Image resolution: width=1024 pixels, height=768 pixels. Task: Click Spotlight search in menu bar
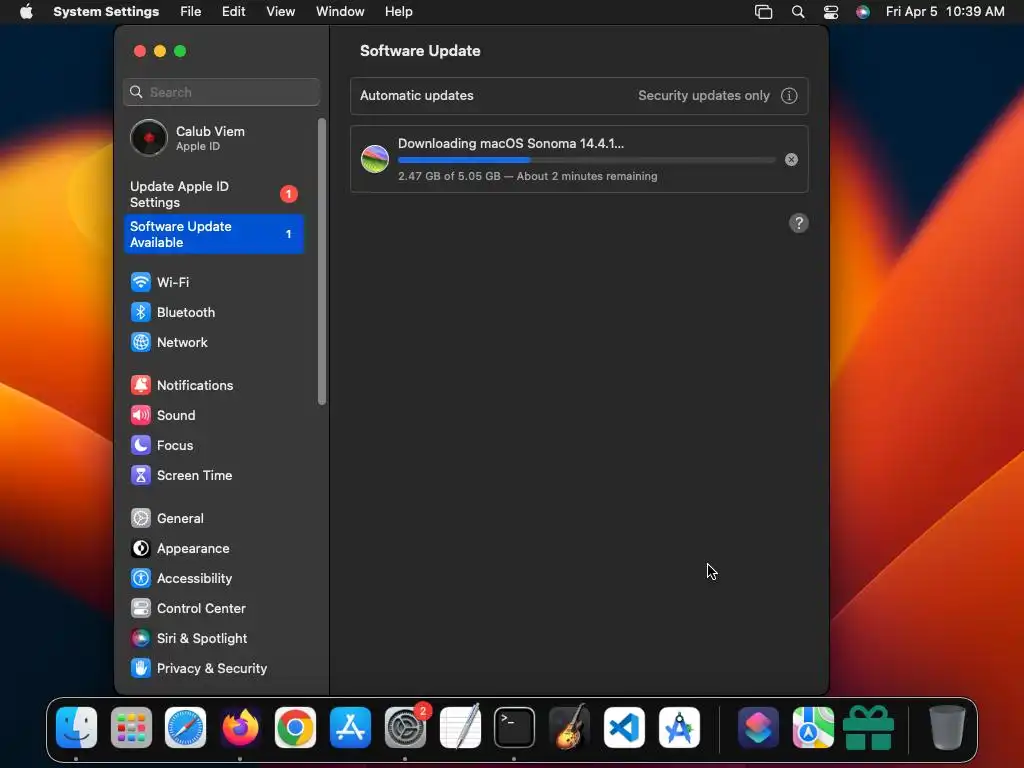point(797,12)
